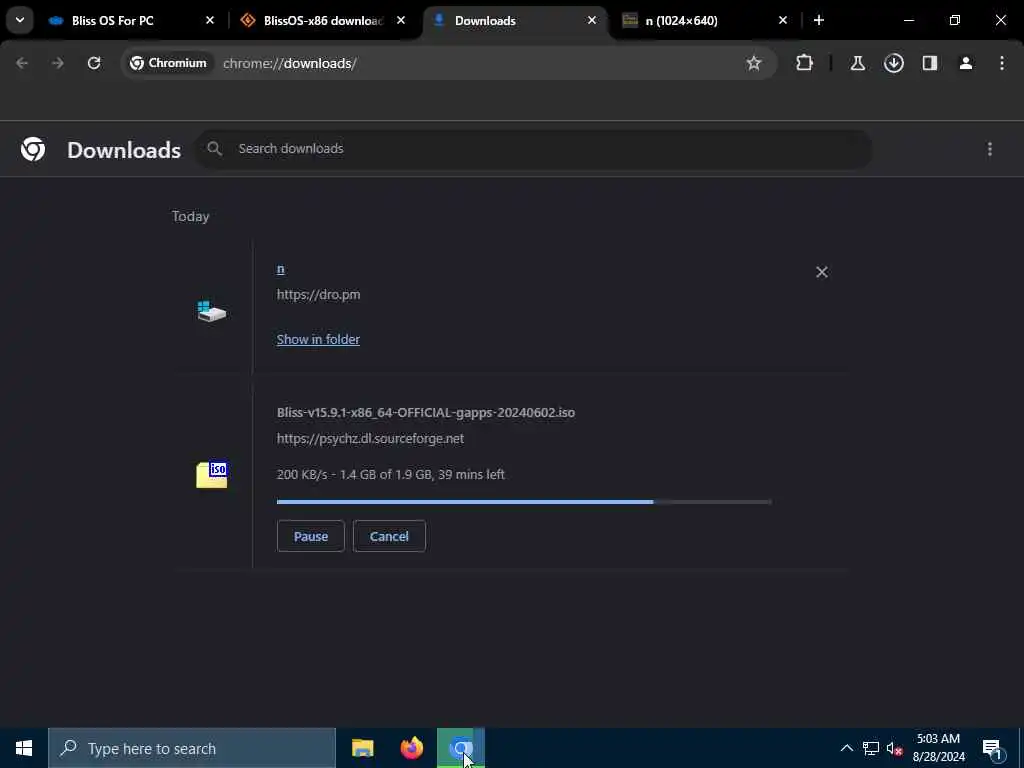The height and width of the screenshot is (768, 1024).
Task: Open the network status tray icon
Action: click(871, 748)
